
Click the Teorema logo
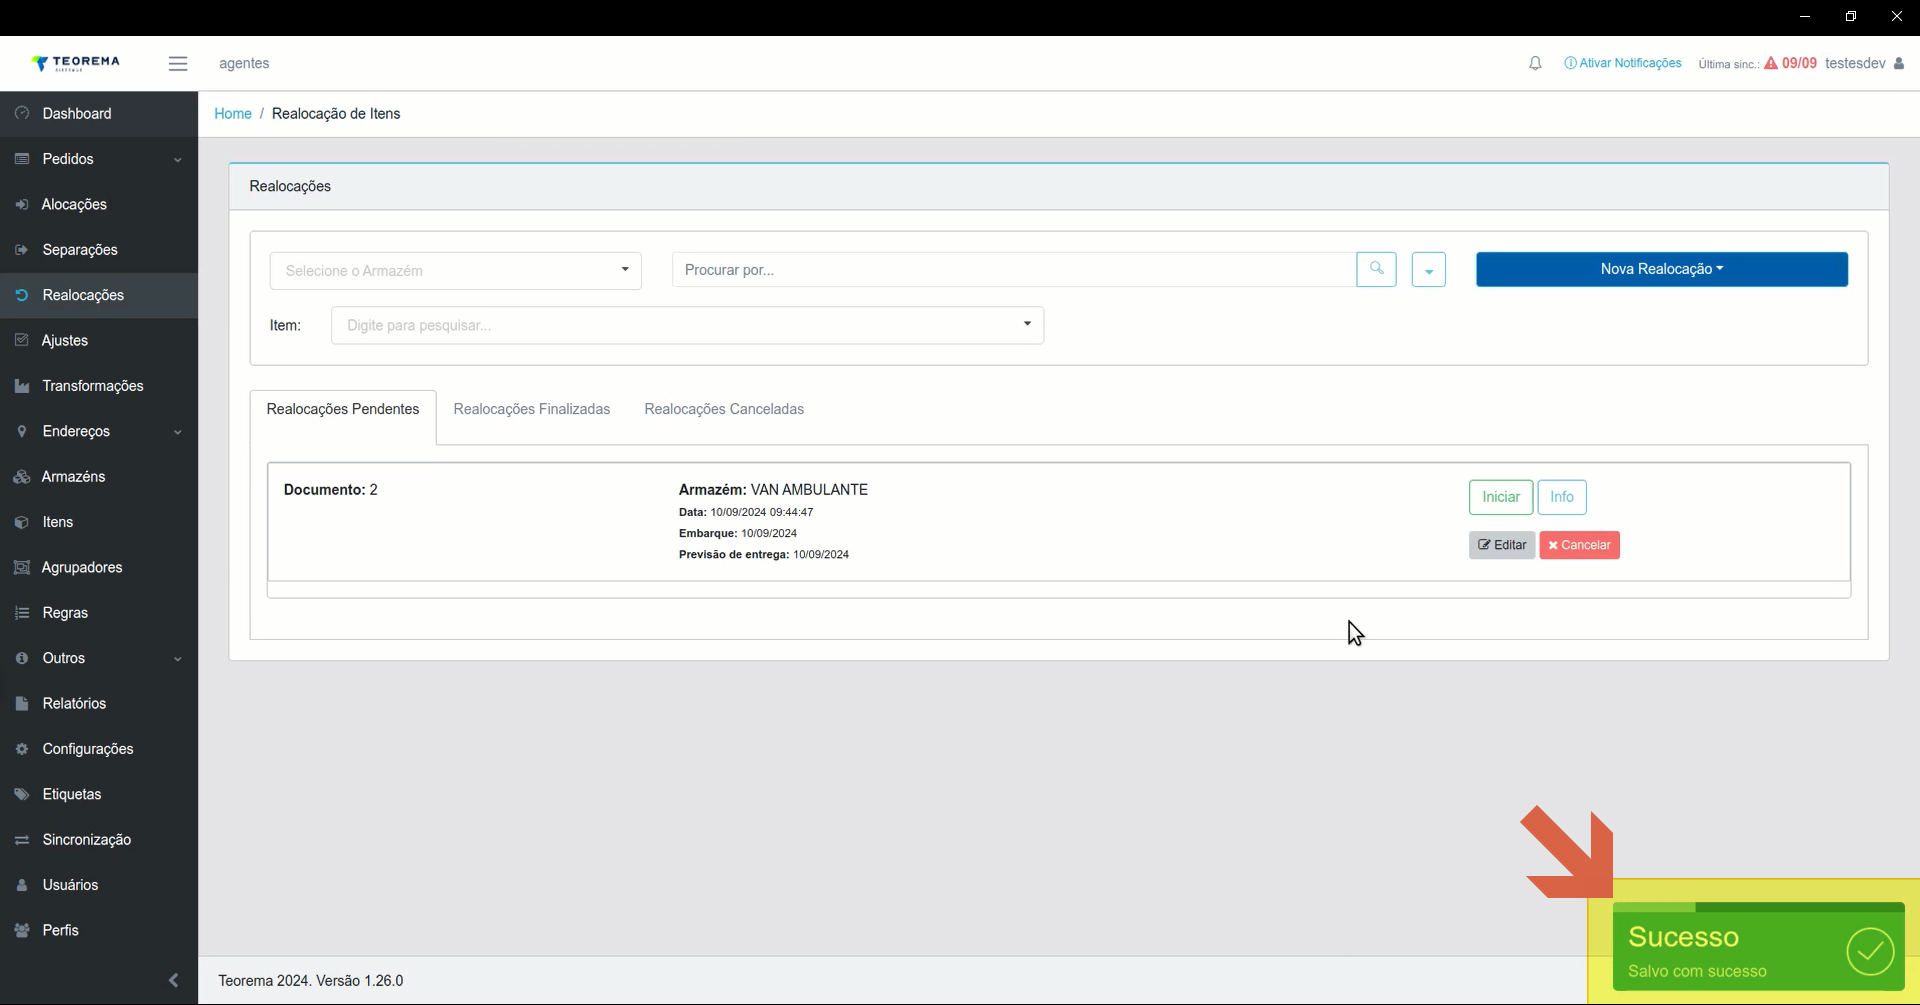point(75,63)
